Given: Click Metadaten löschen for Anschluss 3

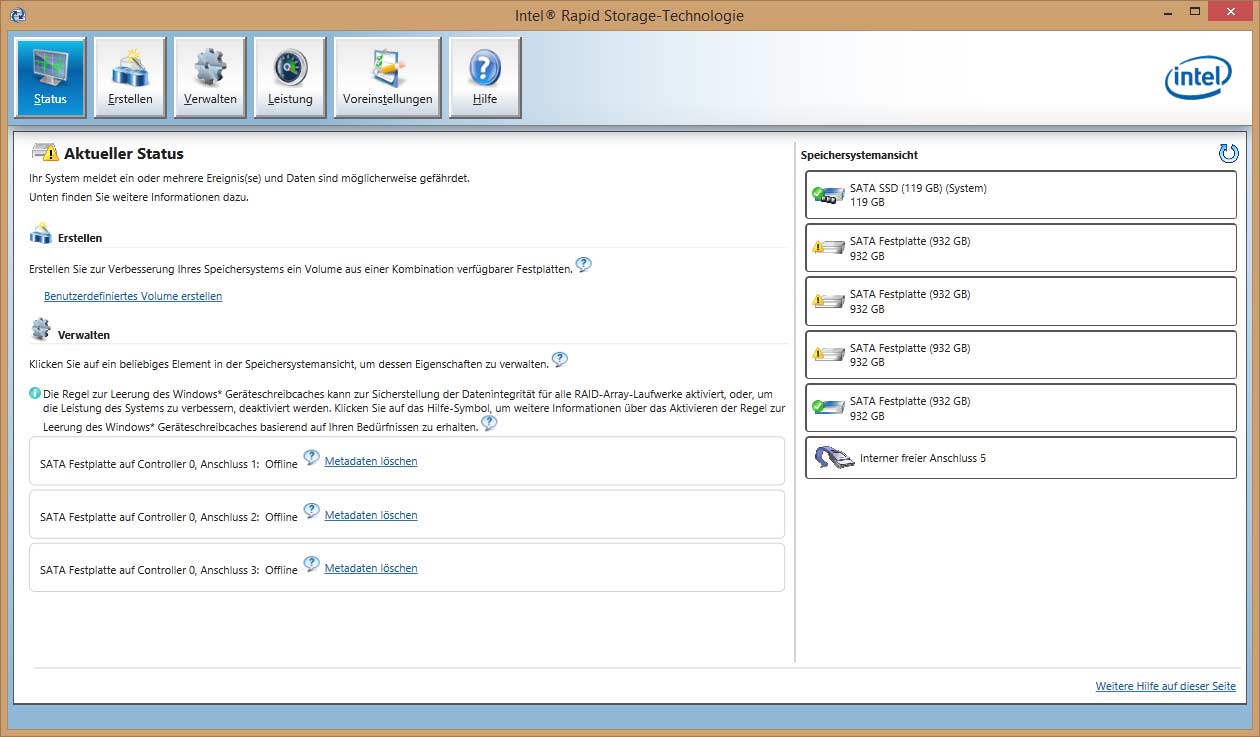Looking at the screenshot, I should point(371,568).
